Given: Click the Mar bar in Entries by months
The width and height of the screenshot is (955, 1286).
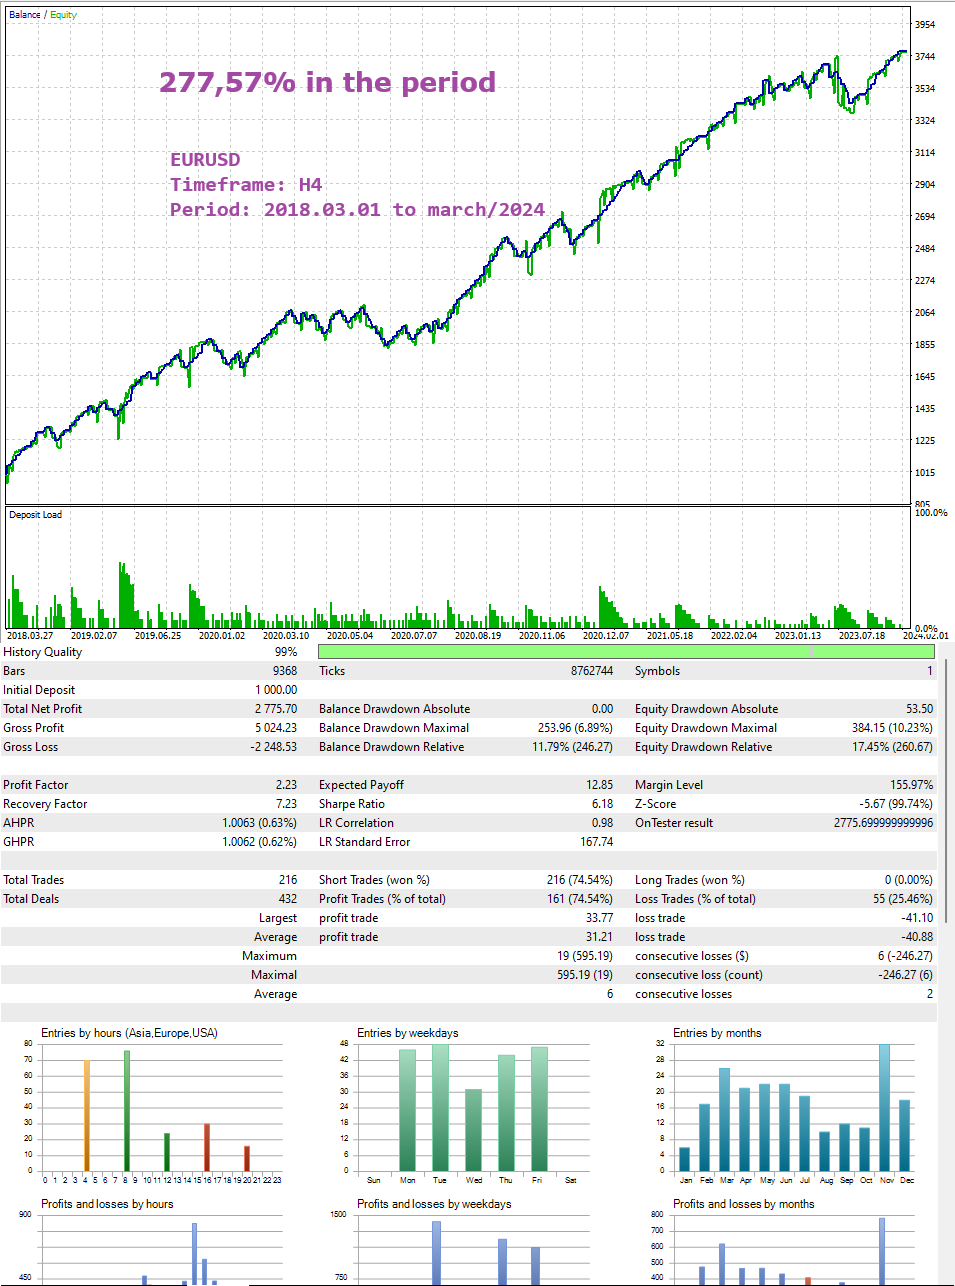Looking at the screenshot, I should [x=725, y=1120].
